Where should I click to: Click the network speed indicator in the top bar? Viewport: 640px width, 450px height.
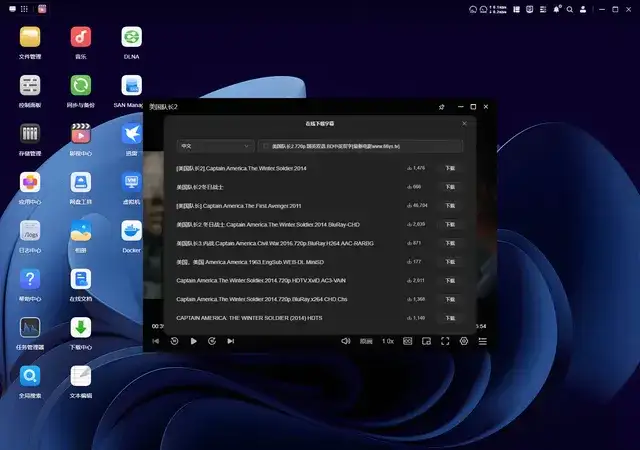click(498, 9)
